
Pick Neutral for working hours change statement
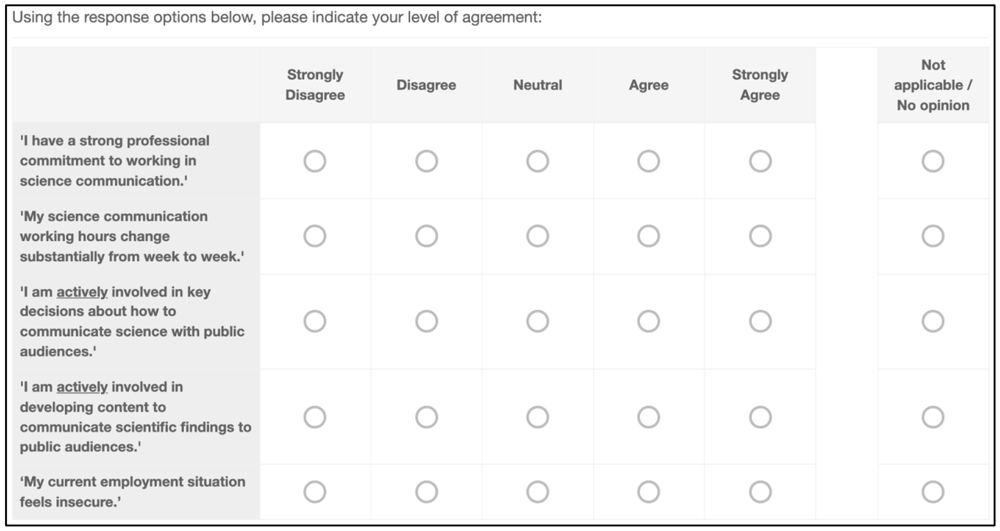pyautogui.click(x=538, y=236)
